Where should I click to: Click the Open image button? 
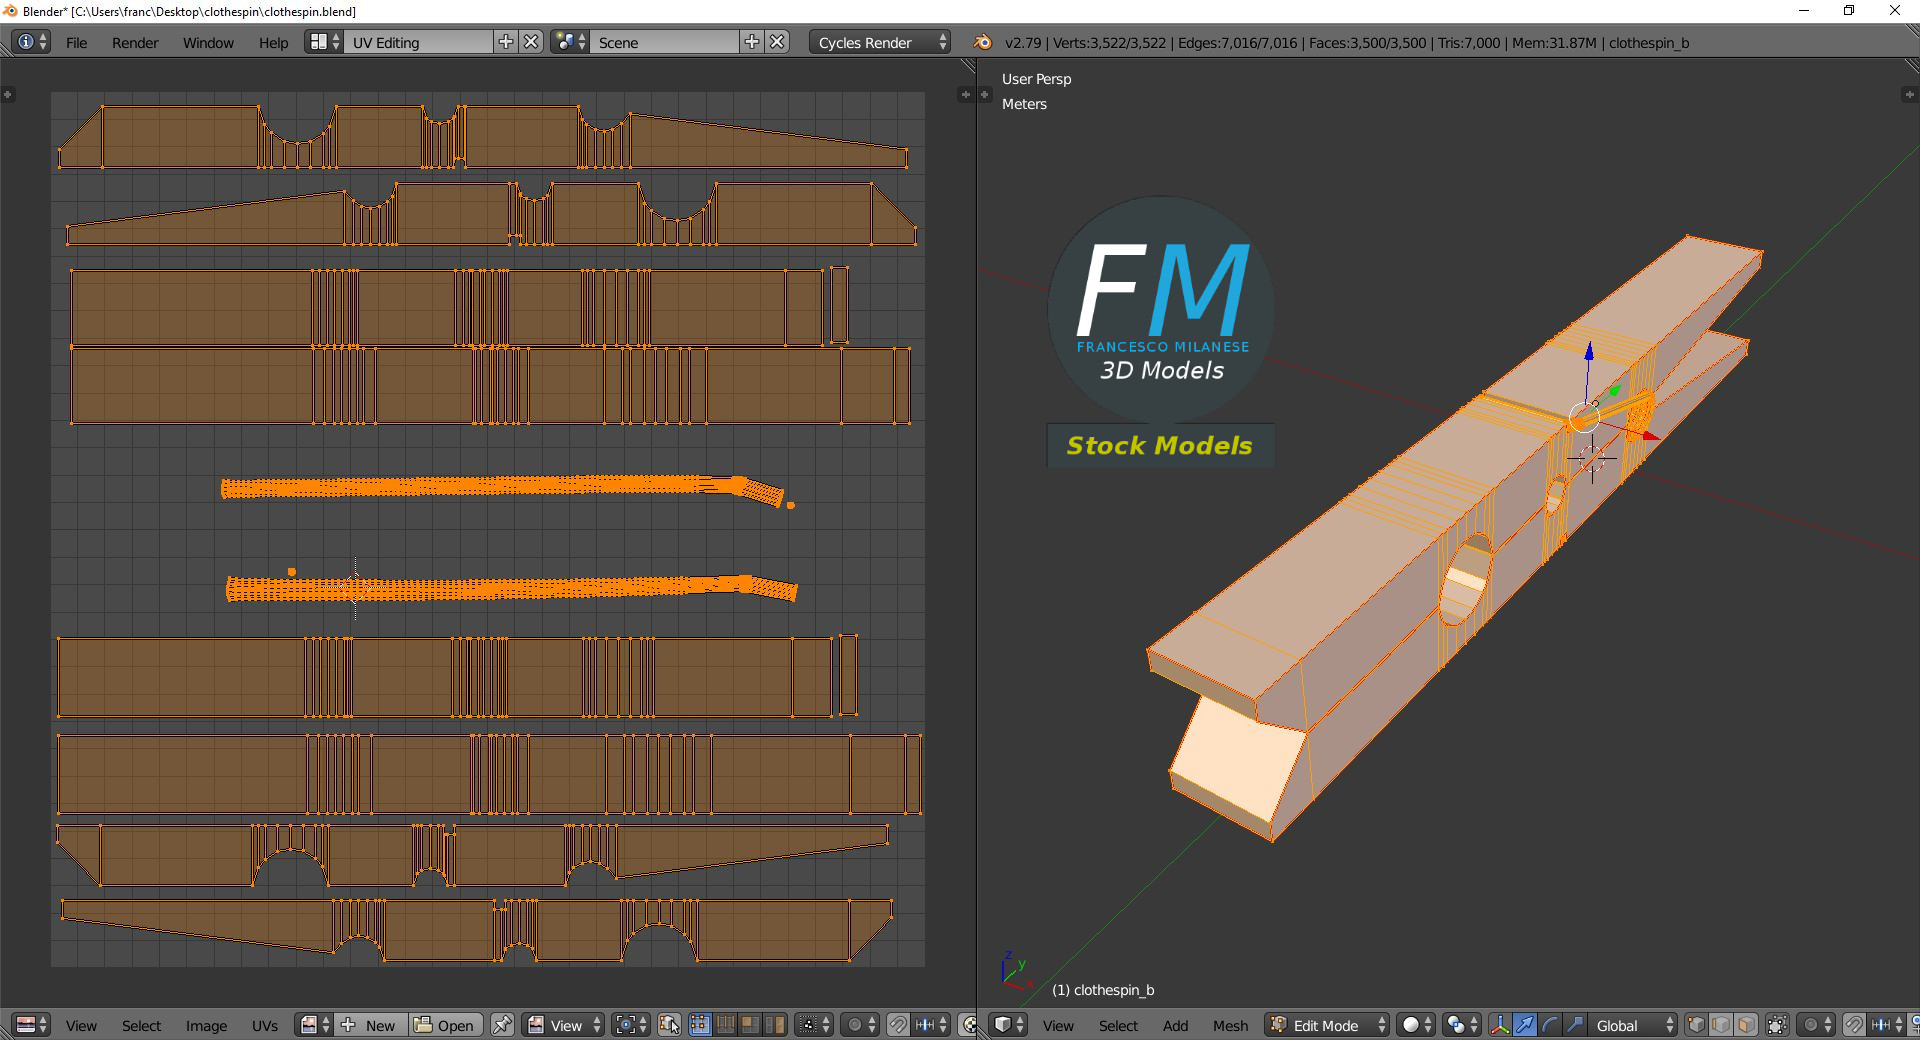click(x=446, y=1025)
